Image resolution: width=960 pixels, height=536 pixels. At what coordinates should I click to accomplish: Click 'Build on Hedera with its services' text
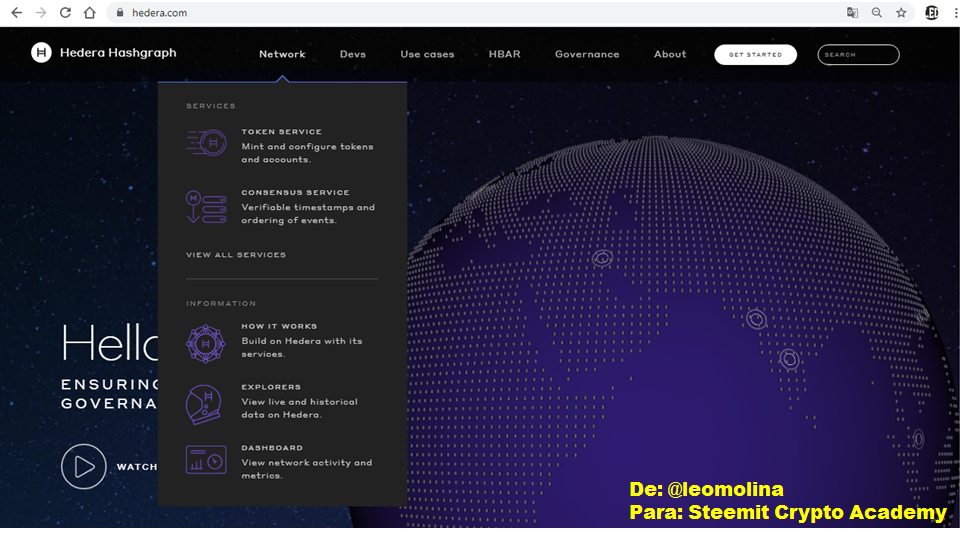click(x=302, y=347)
